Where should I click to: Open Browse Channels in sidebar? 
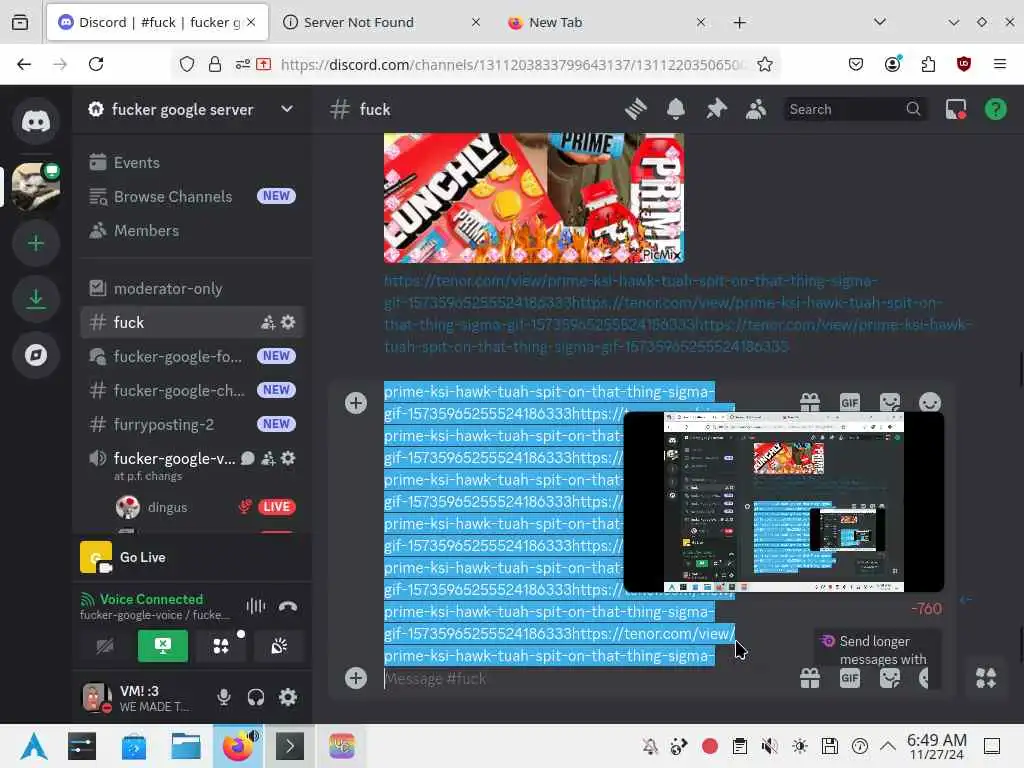(193, 197)
